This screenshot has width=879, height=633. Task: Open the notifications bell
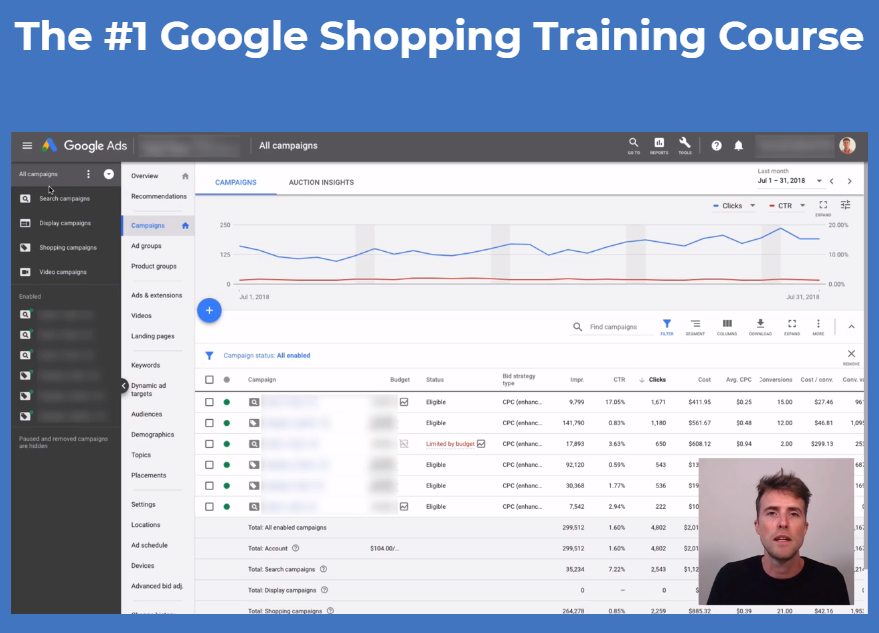point(739,146)
